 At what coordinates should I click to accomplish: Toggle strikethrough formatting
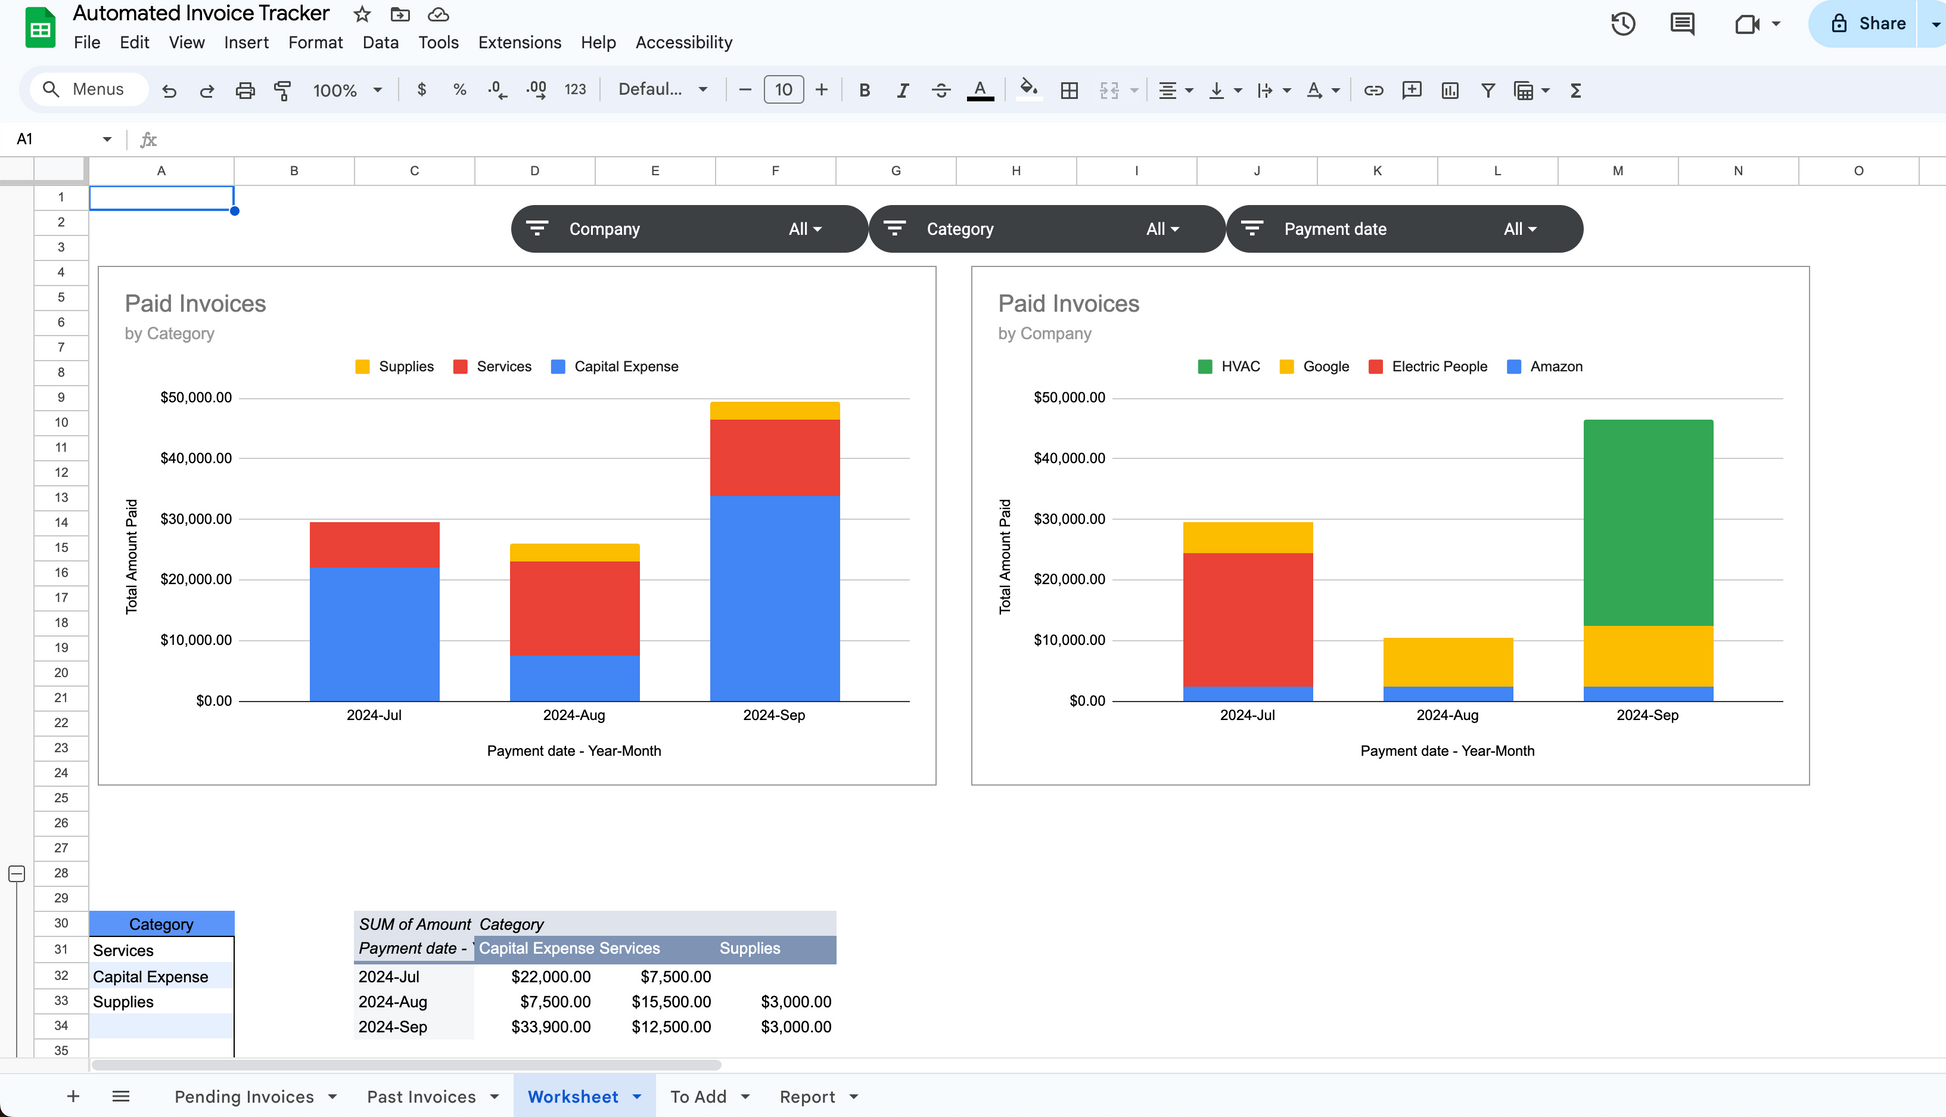click(940, 90)
